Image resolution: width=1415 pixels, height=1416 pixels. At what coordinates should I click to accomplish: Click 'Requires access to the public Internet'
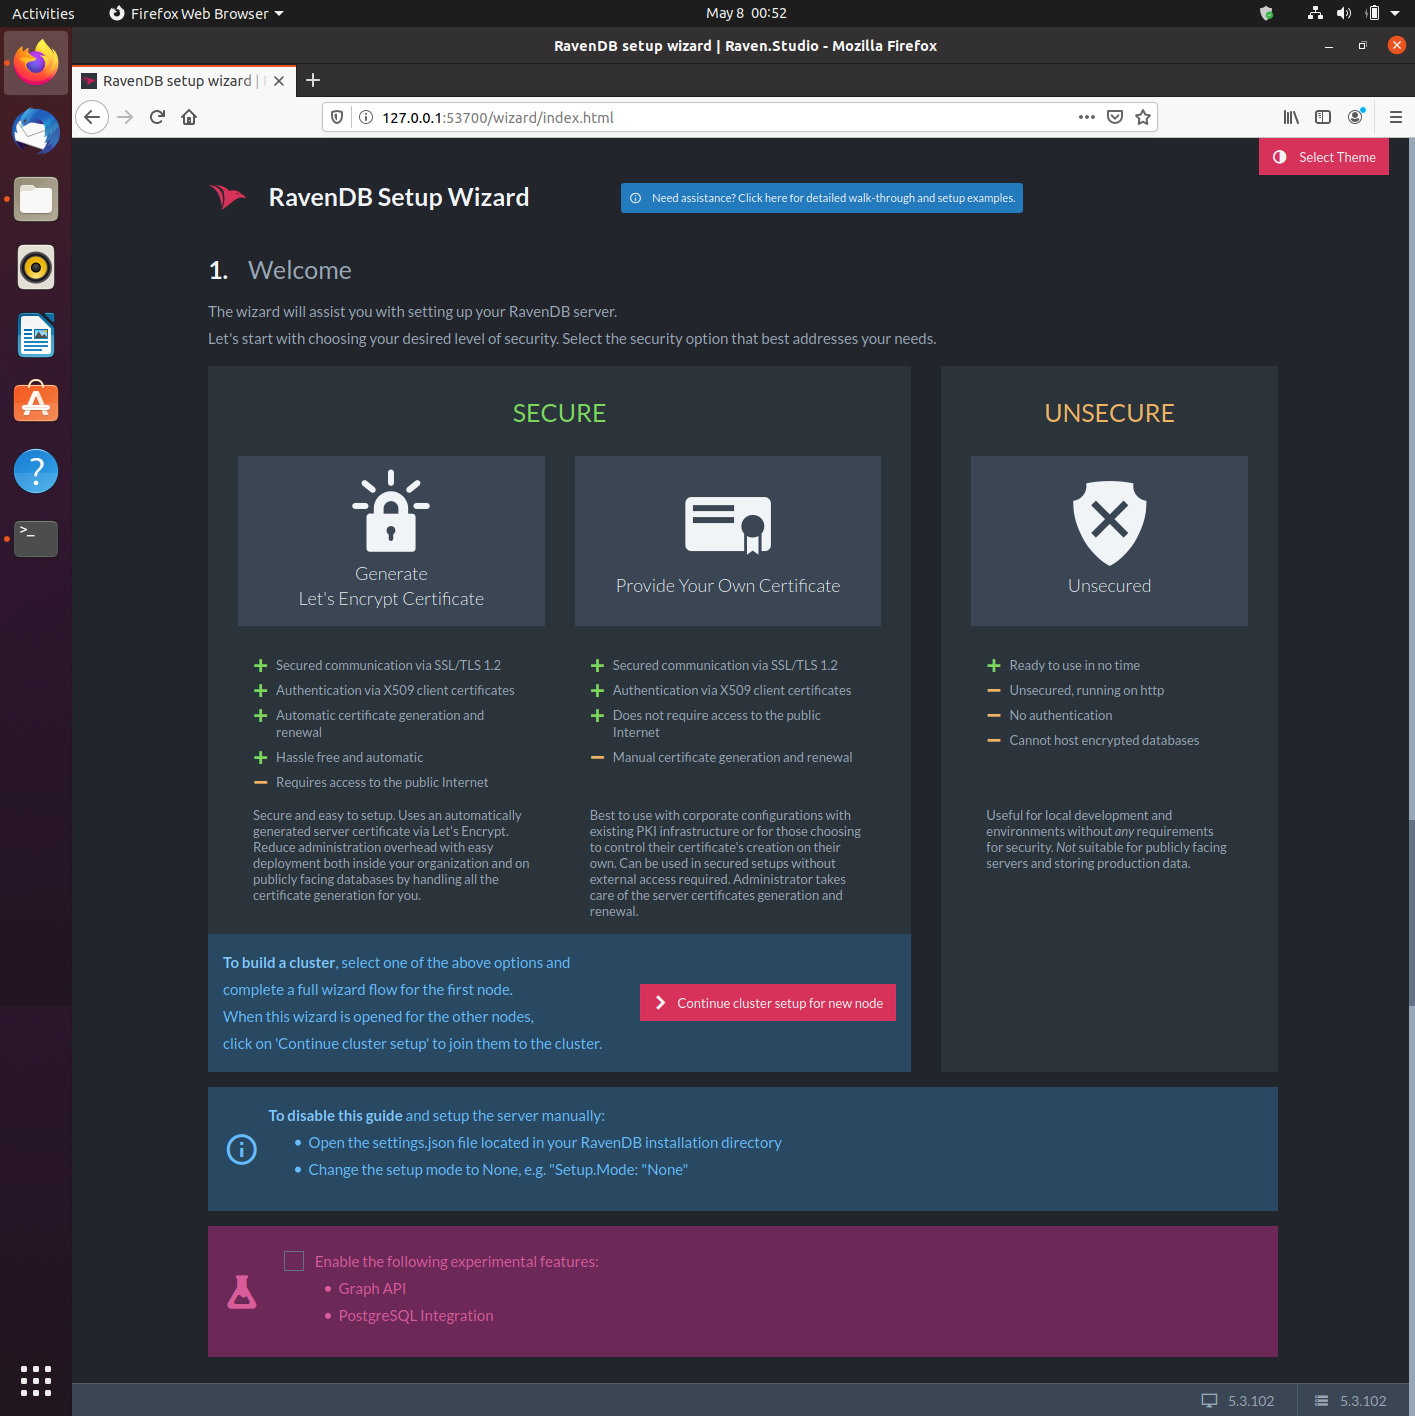[x=382, y=782]
